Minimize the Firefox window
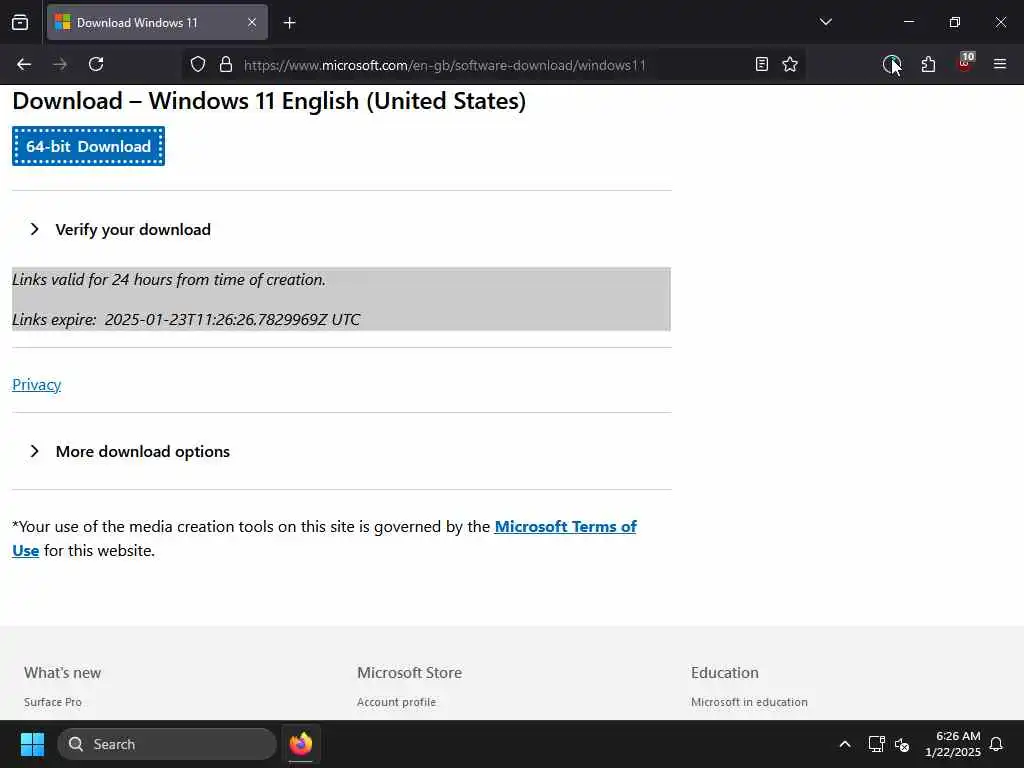The image size is (1024, 768). tap(908, 22)
